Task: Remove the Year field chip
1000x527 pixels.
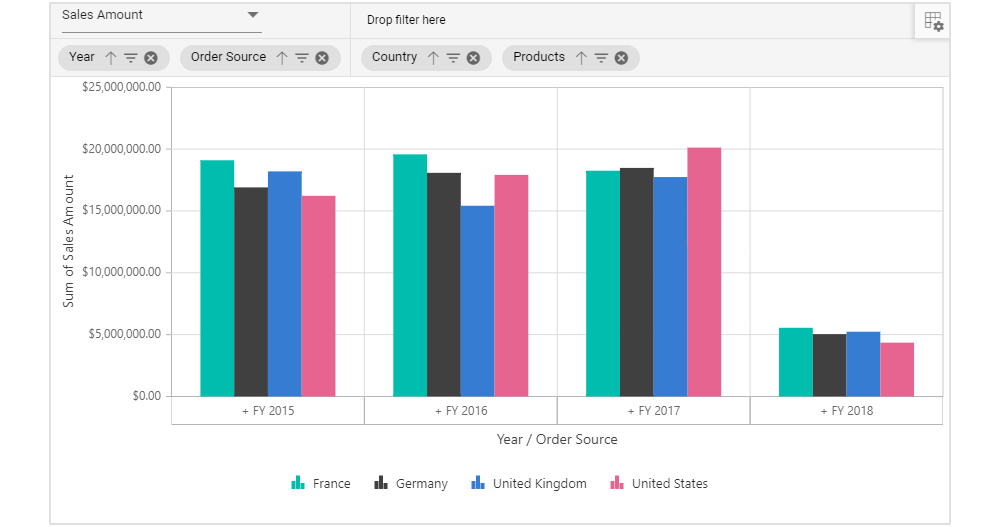Action: pos(151,58)
